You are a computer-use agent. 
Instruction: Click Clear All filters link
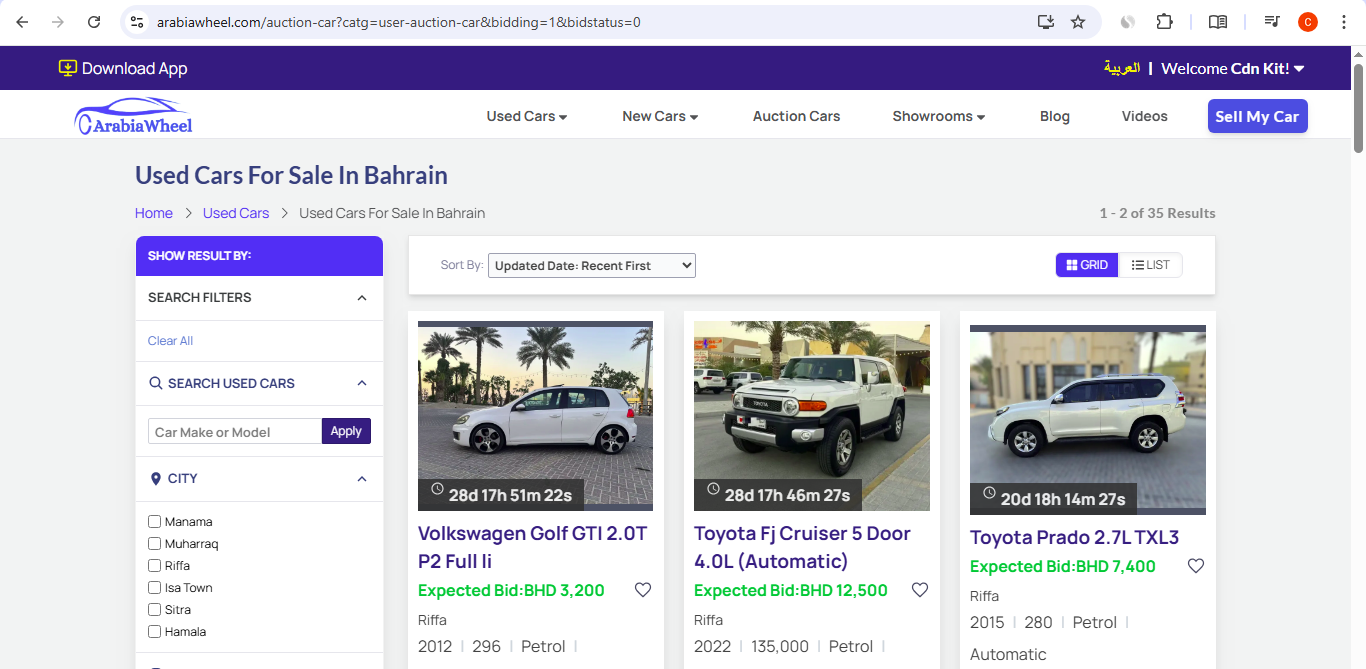[170, 341]
